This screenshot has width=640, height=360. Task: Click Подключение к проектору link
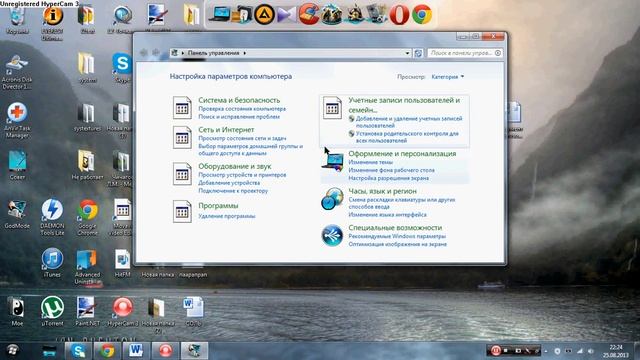[x=233, y=191]
